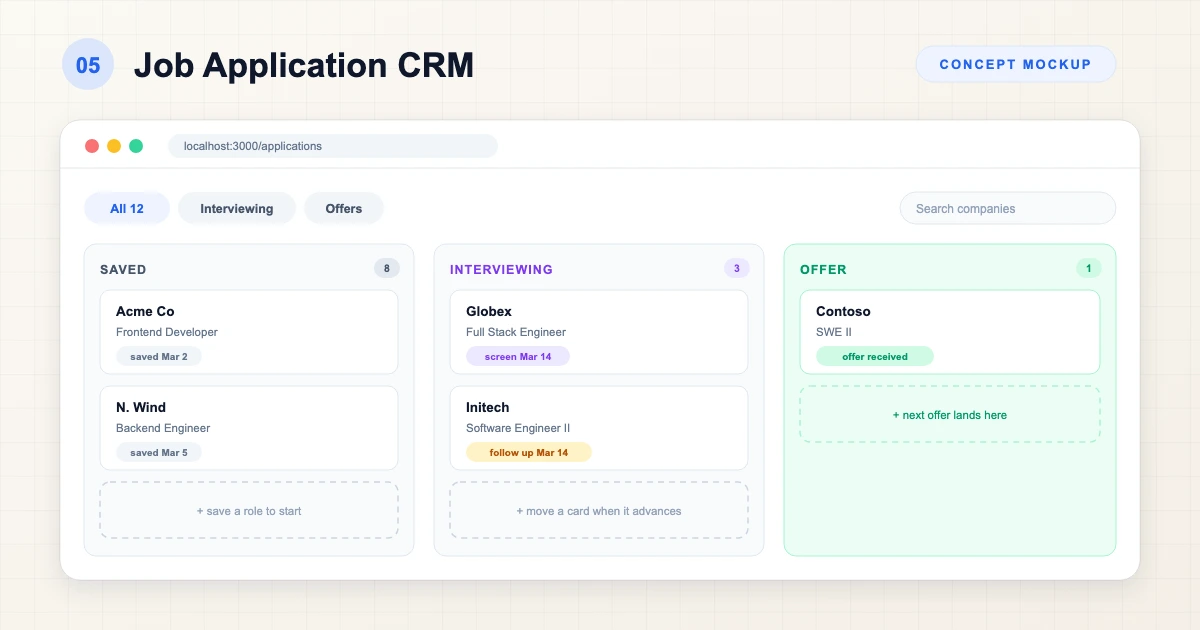
Task: Open the N. Wind application card
Action: point(249,428)
